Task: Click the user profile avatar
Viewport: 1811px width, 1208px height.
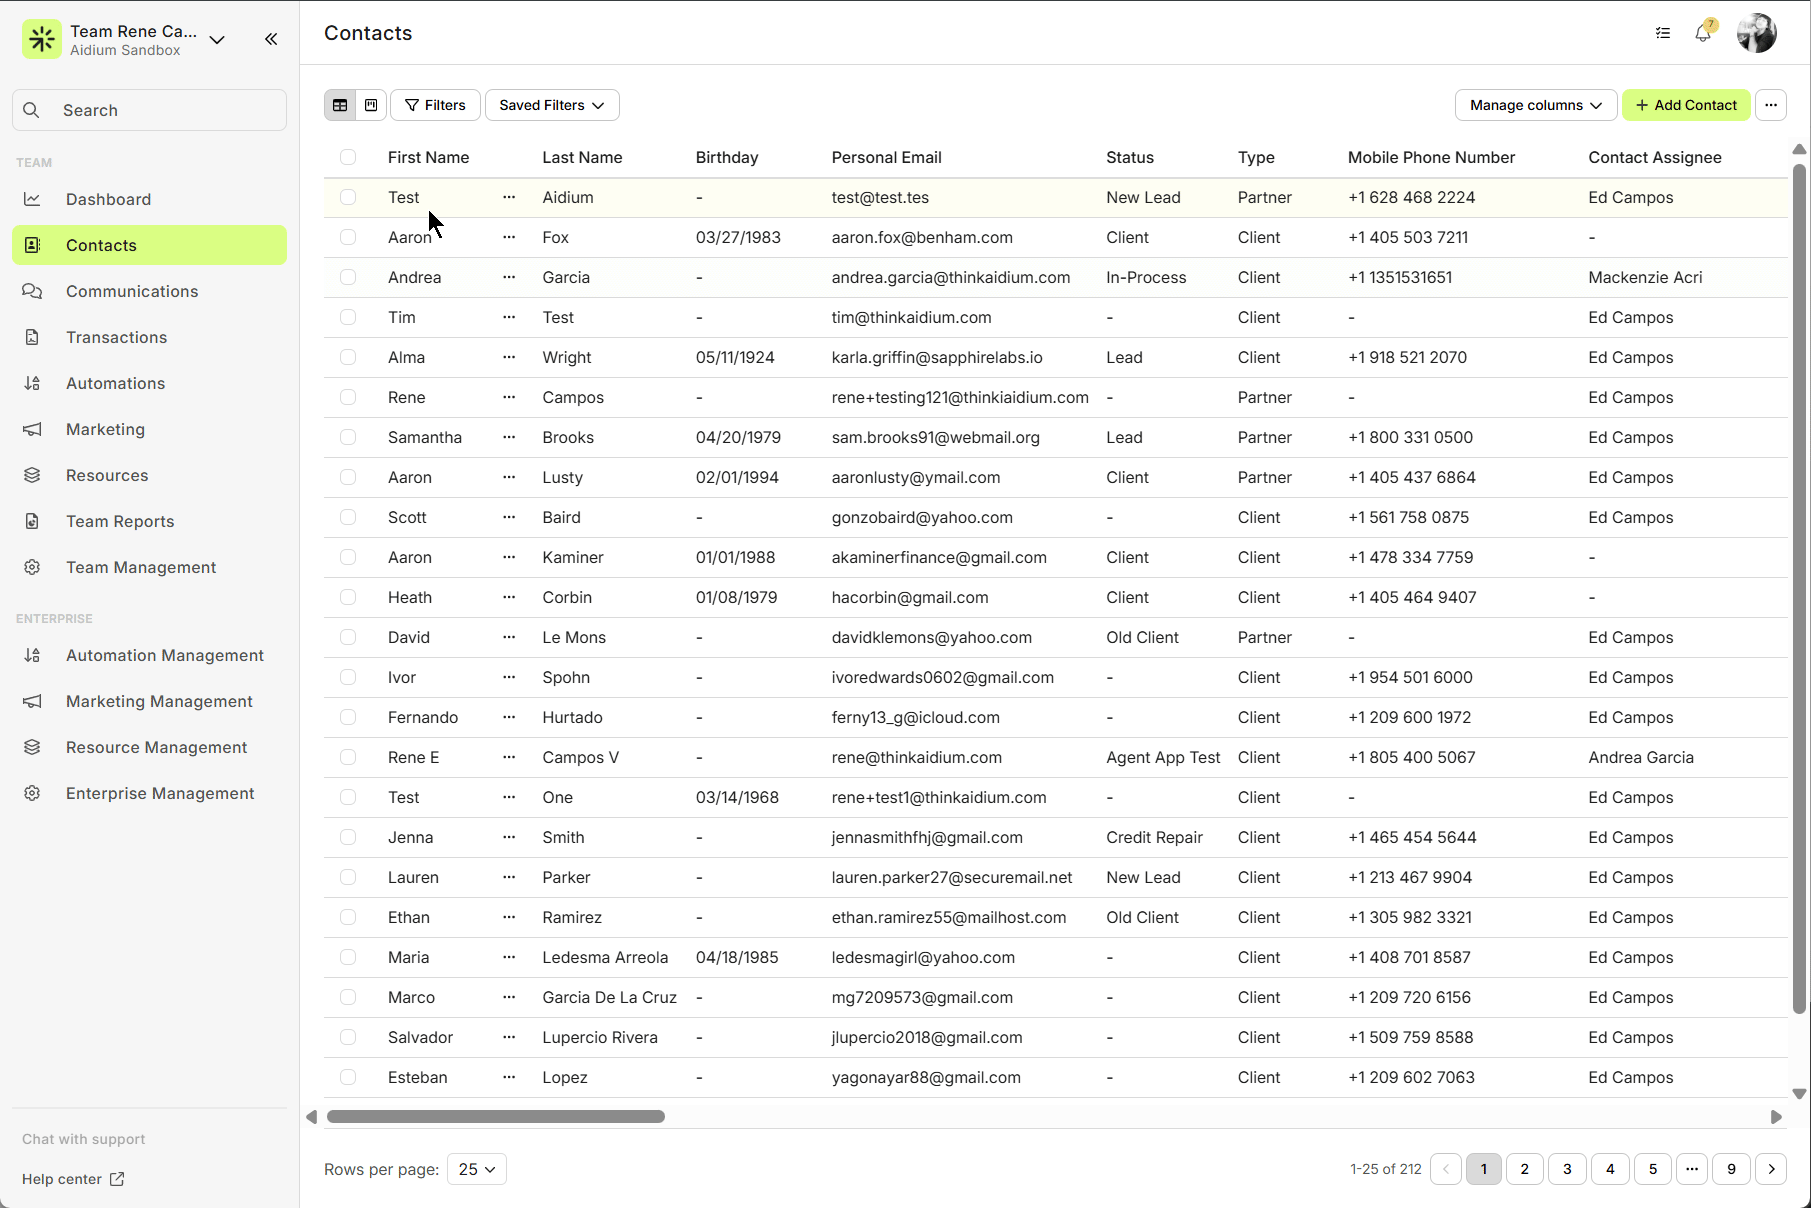Action: [x=1756, y=33]
